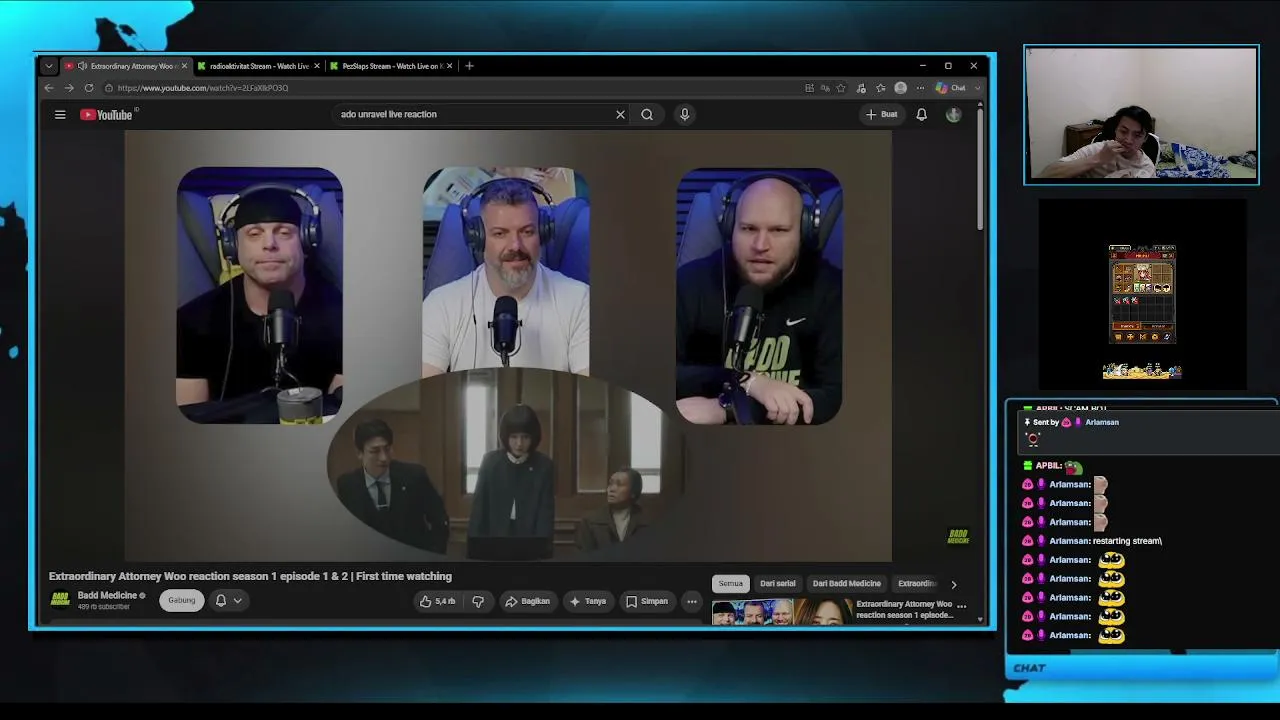Open the tab search dropdown arrow

(48, 66)
